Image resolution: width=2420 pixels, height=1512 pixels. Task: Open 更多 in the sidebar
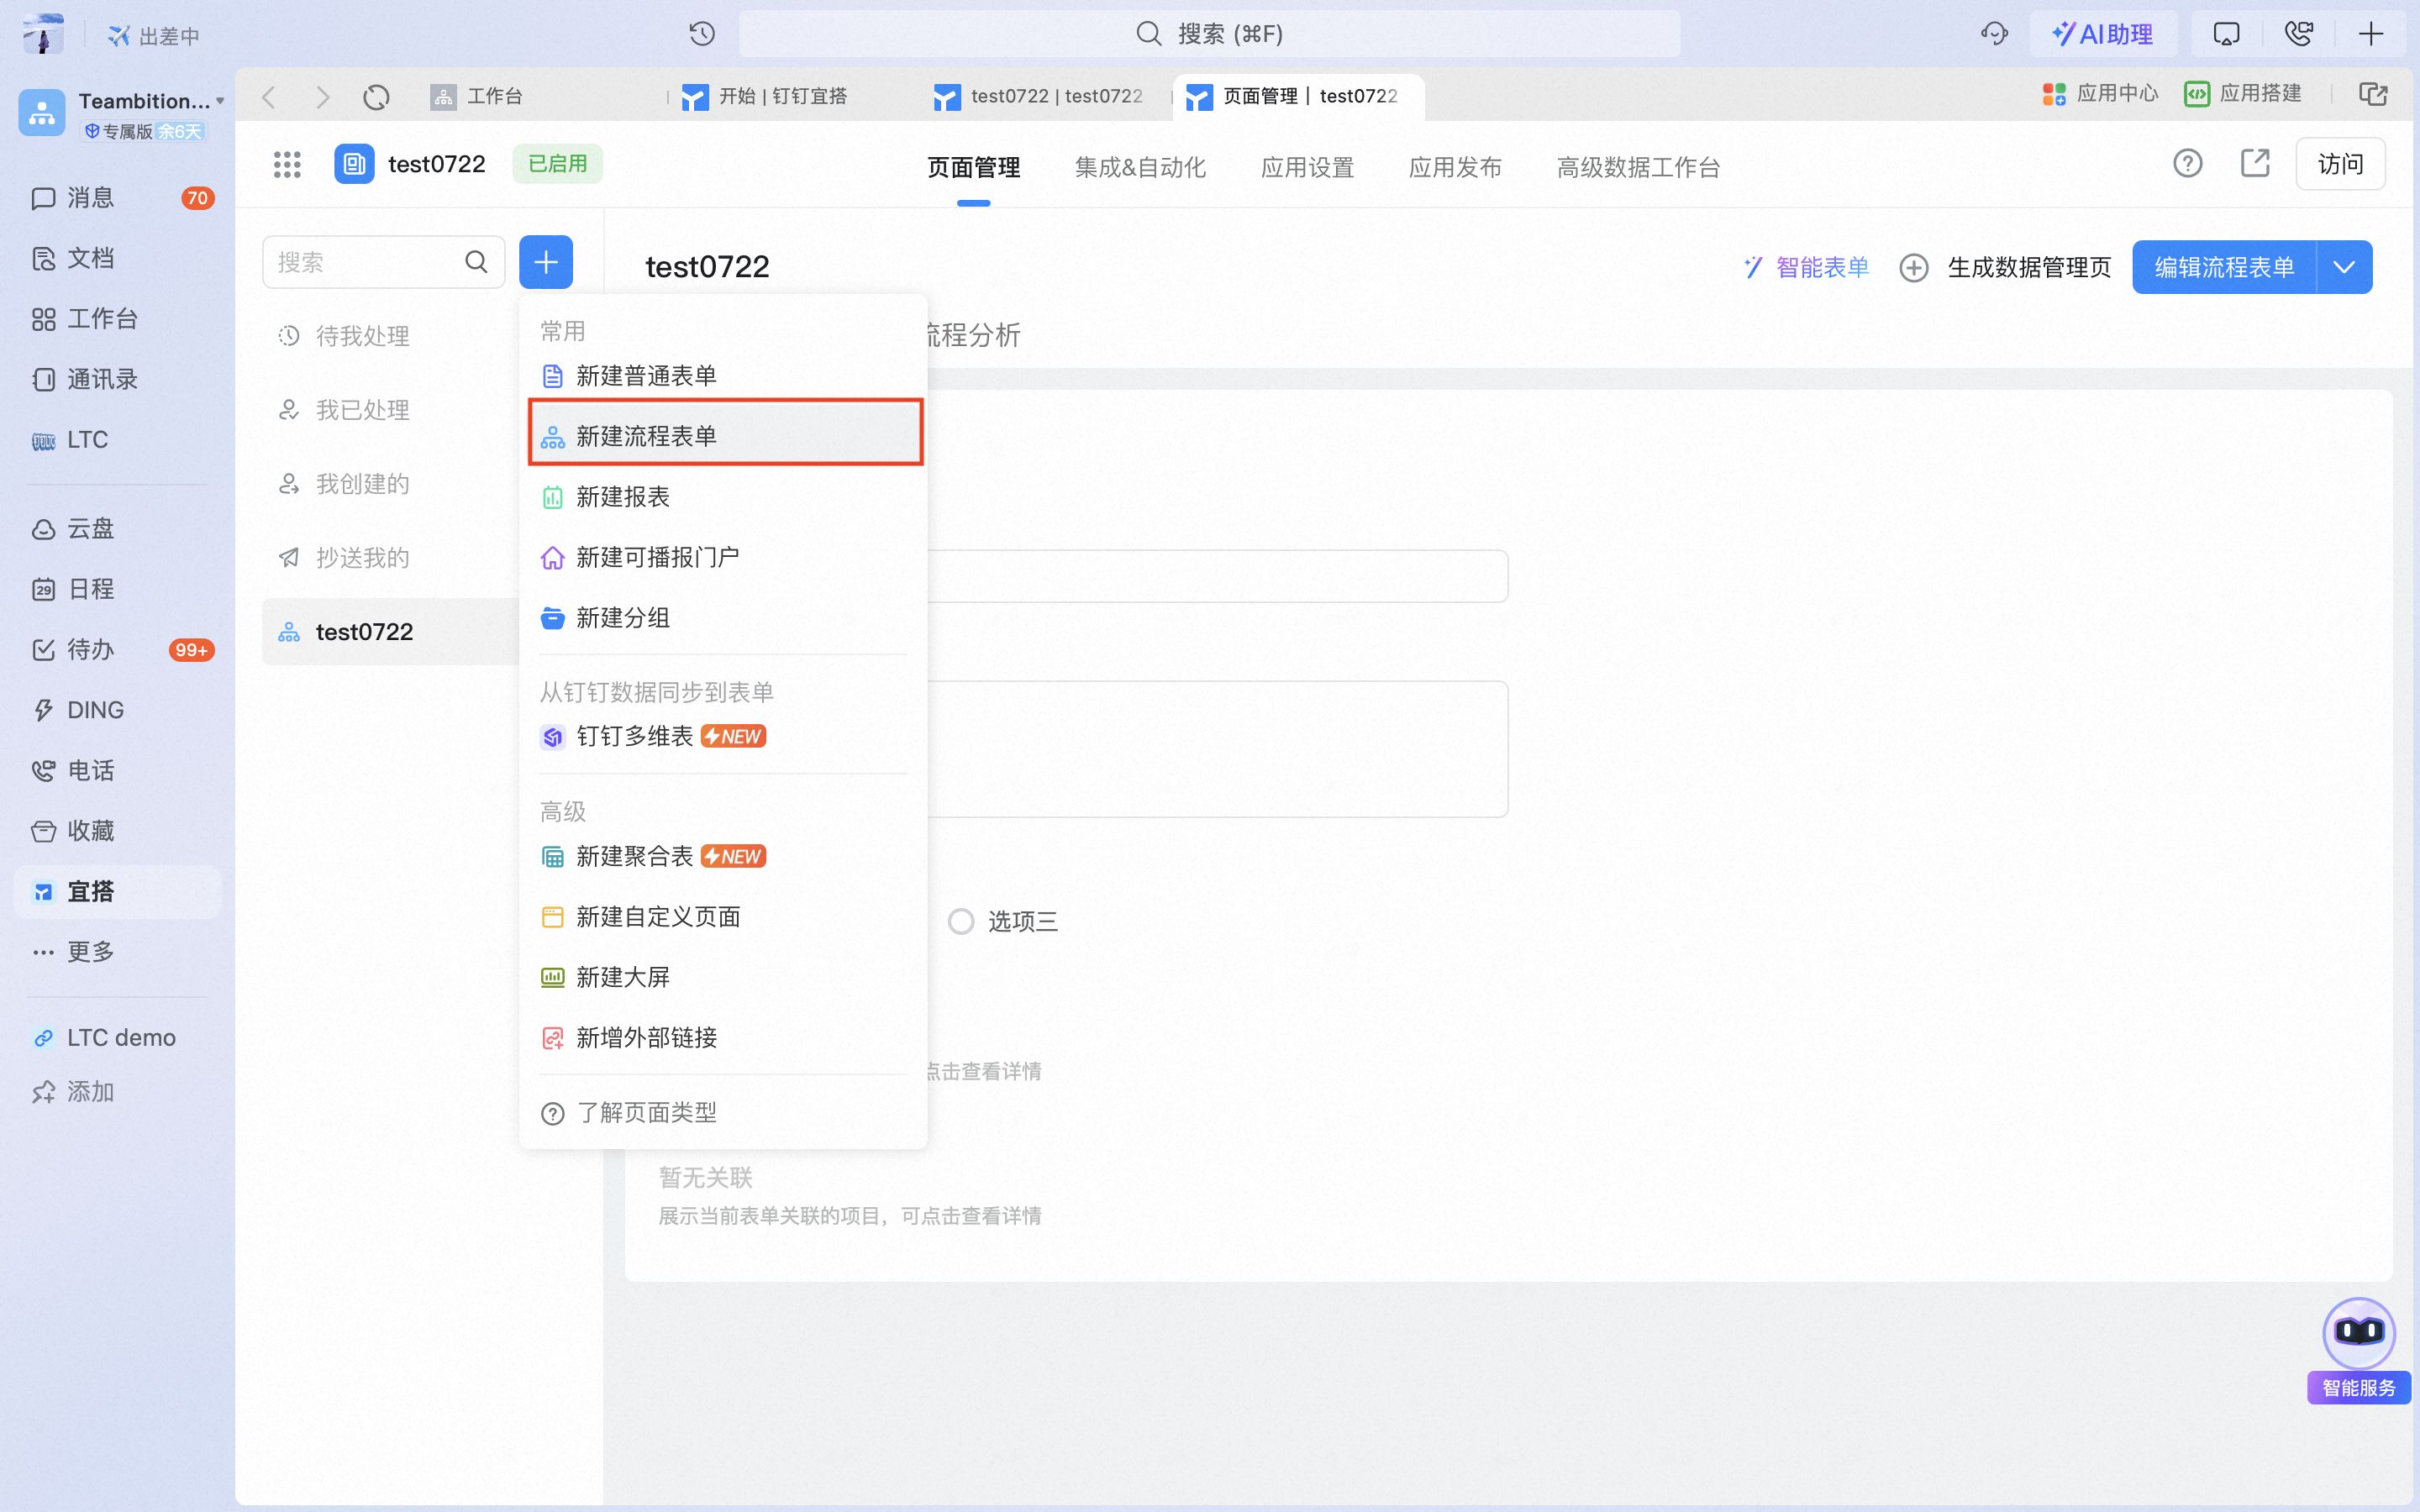118,951
